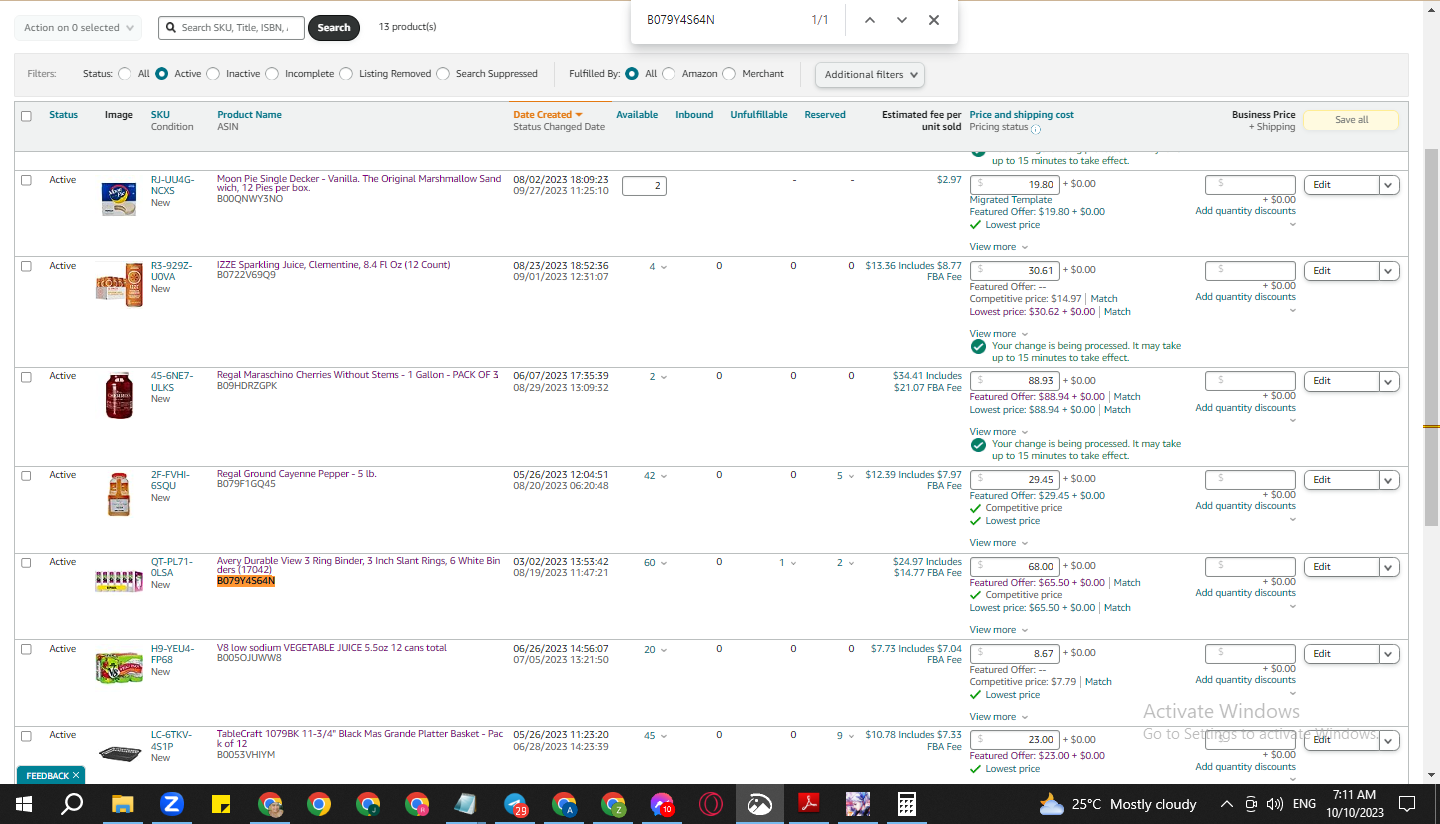
Task: Sort by the Inbound column header
Action: 694,115
